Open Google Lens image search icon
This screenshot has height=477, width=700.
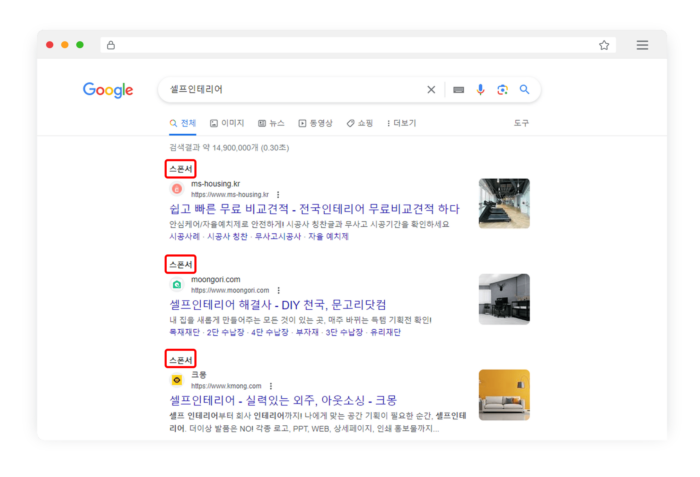click(x=502, y=90)
